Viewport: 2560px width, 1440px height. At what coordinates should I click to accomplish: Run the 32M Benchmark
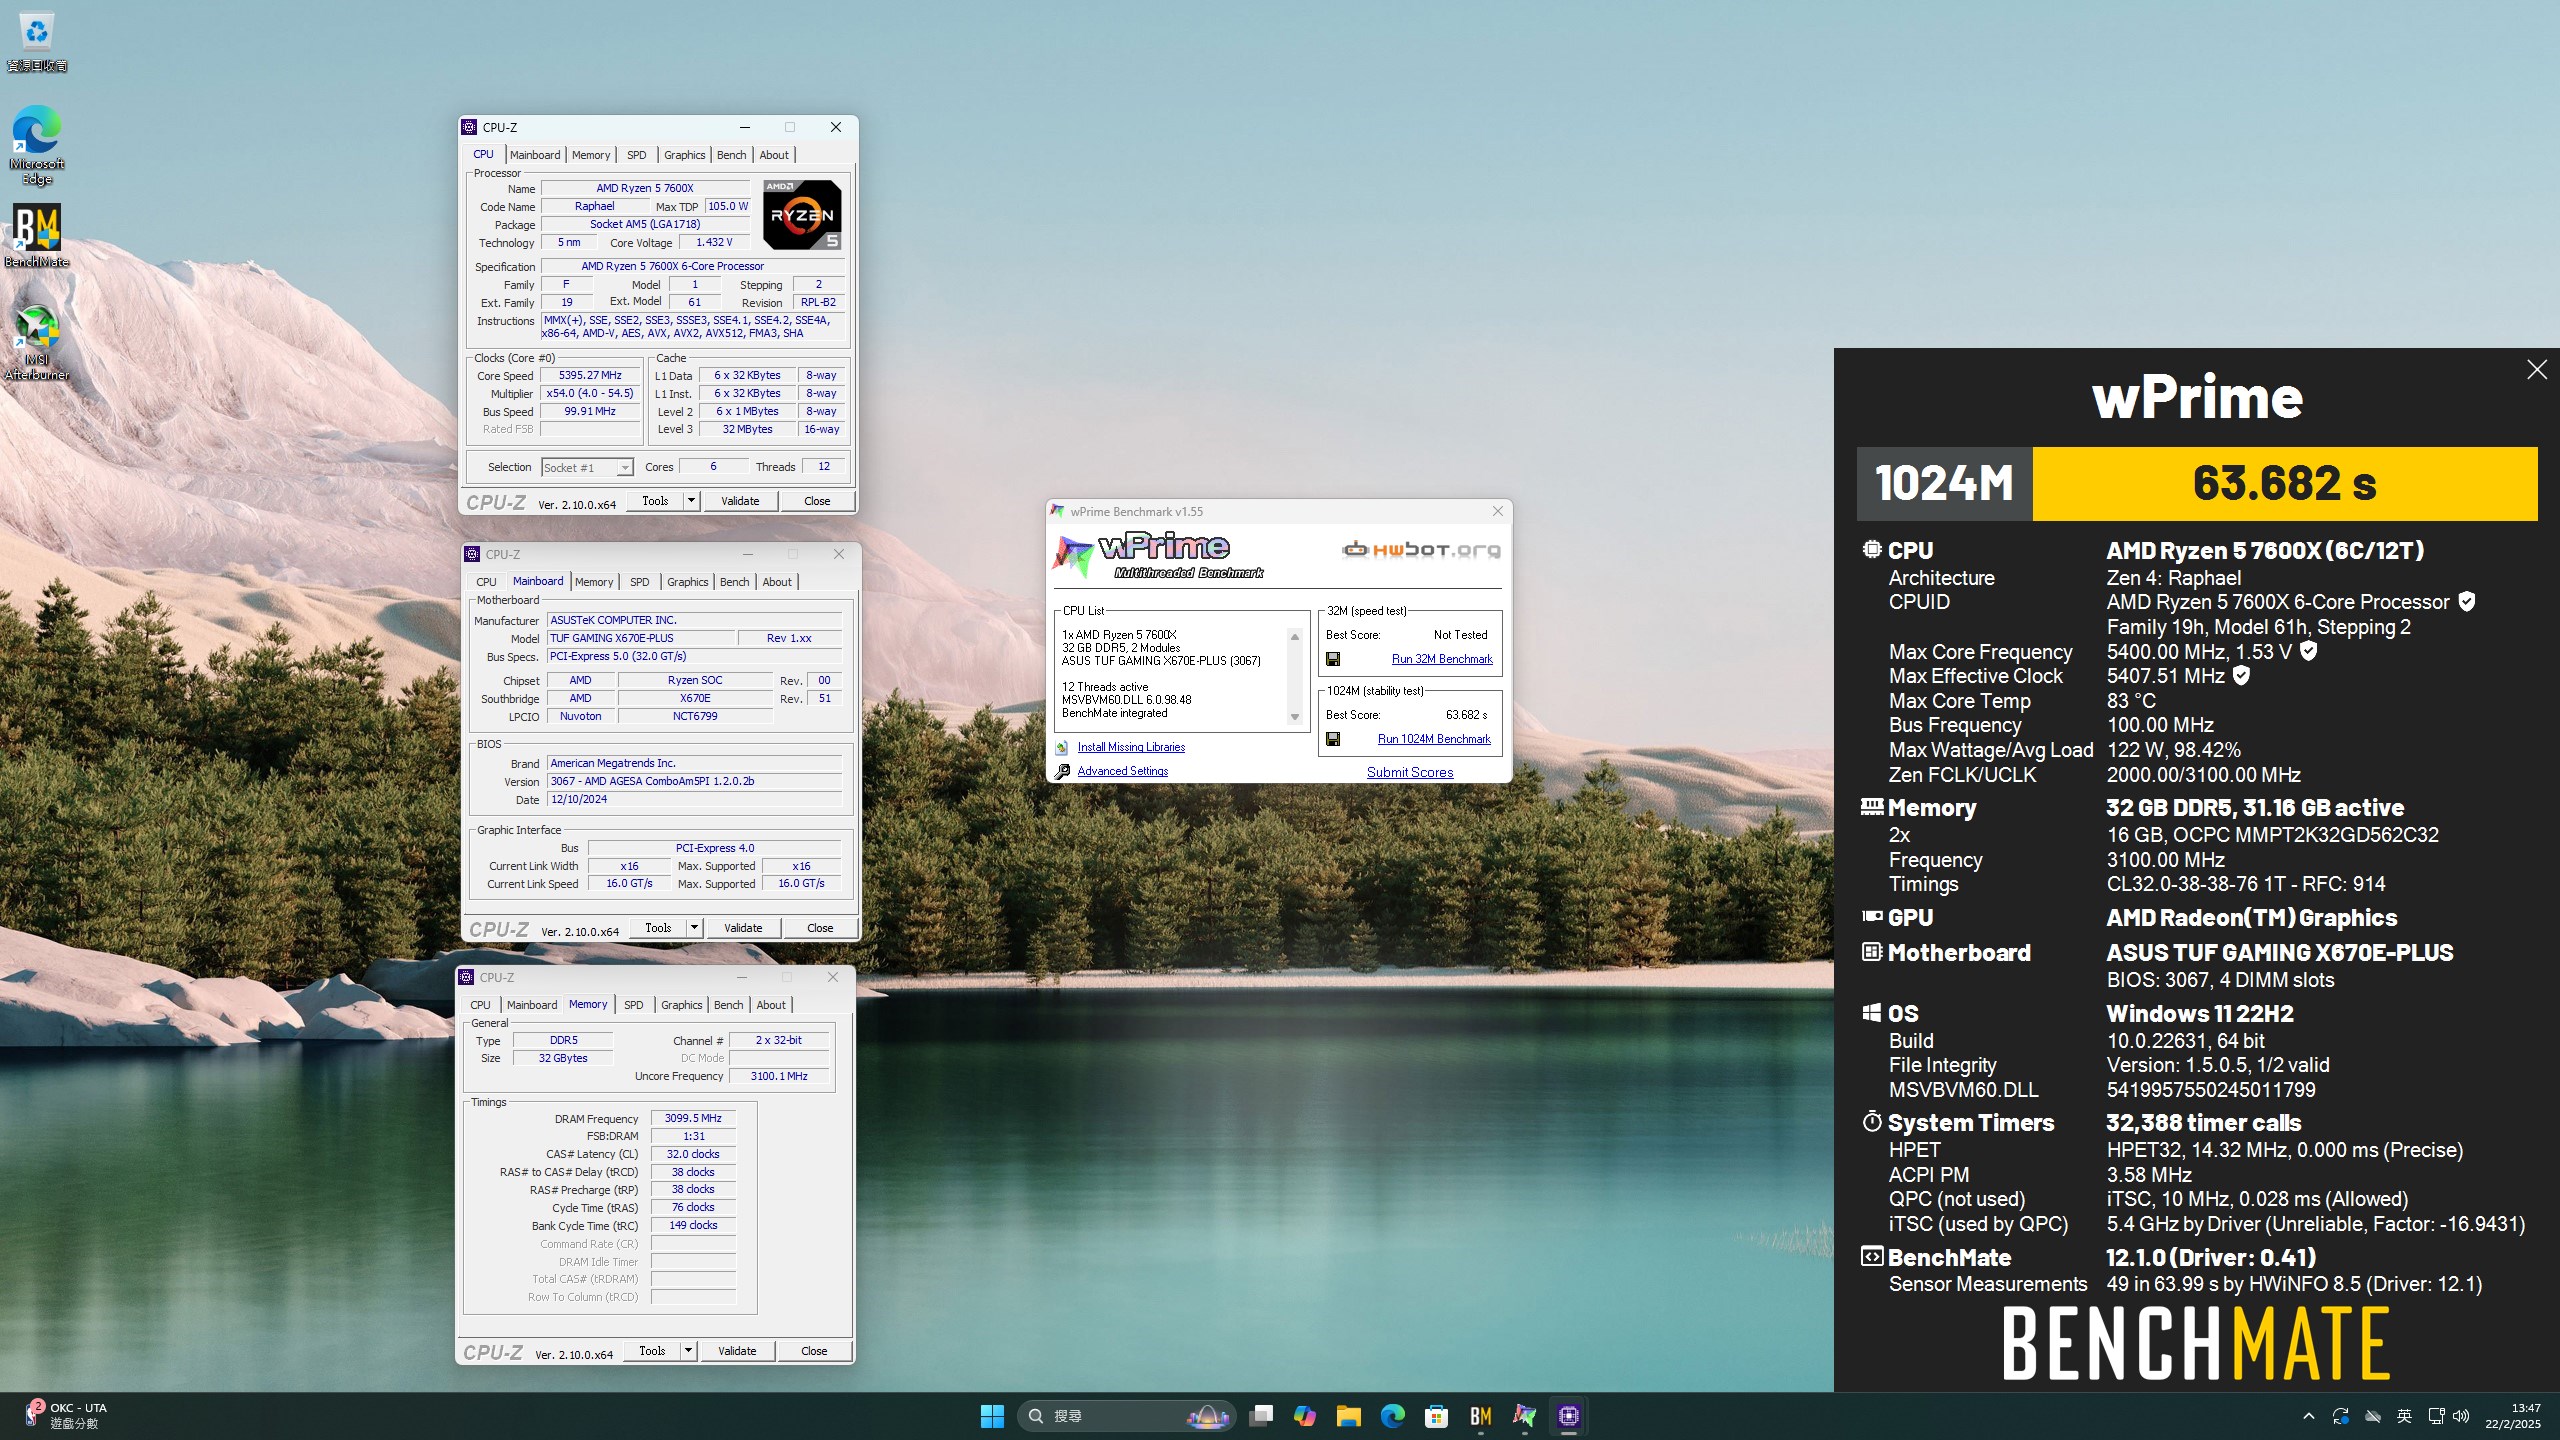click(1442, 659)
